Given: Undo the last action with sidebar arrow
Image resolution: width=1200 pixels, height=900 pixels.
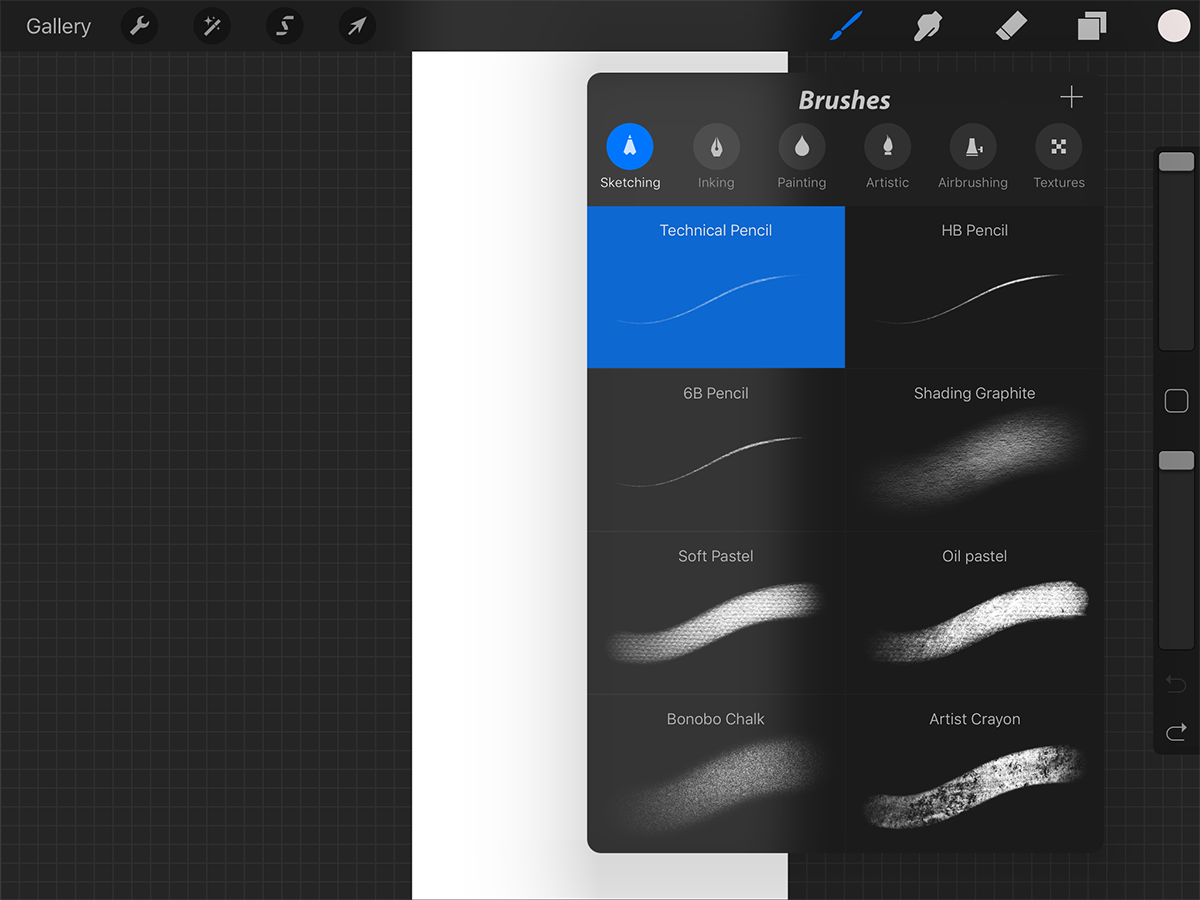Looking at the screenshot, I should [1176, 684].
